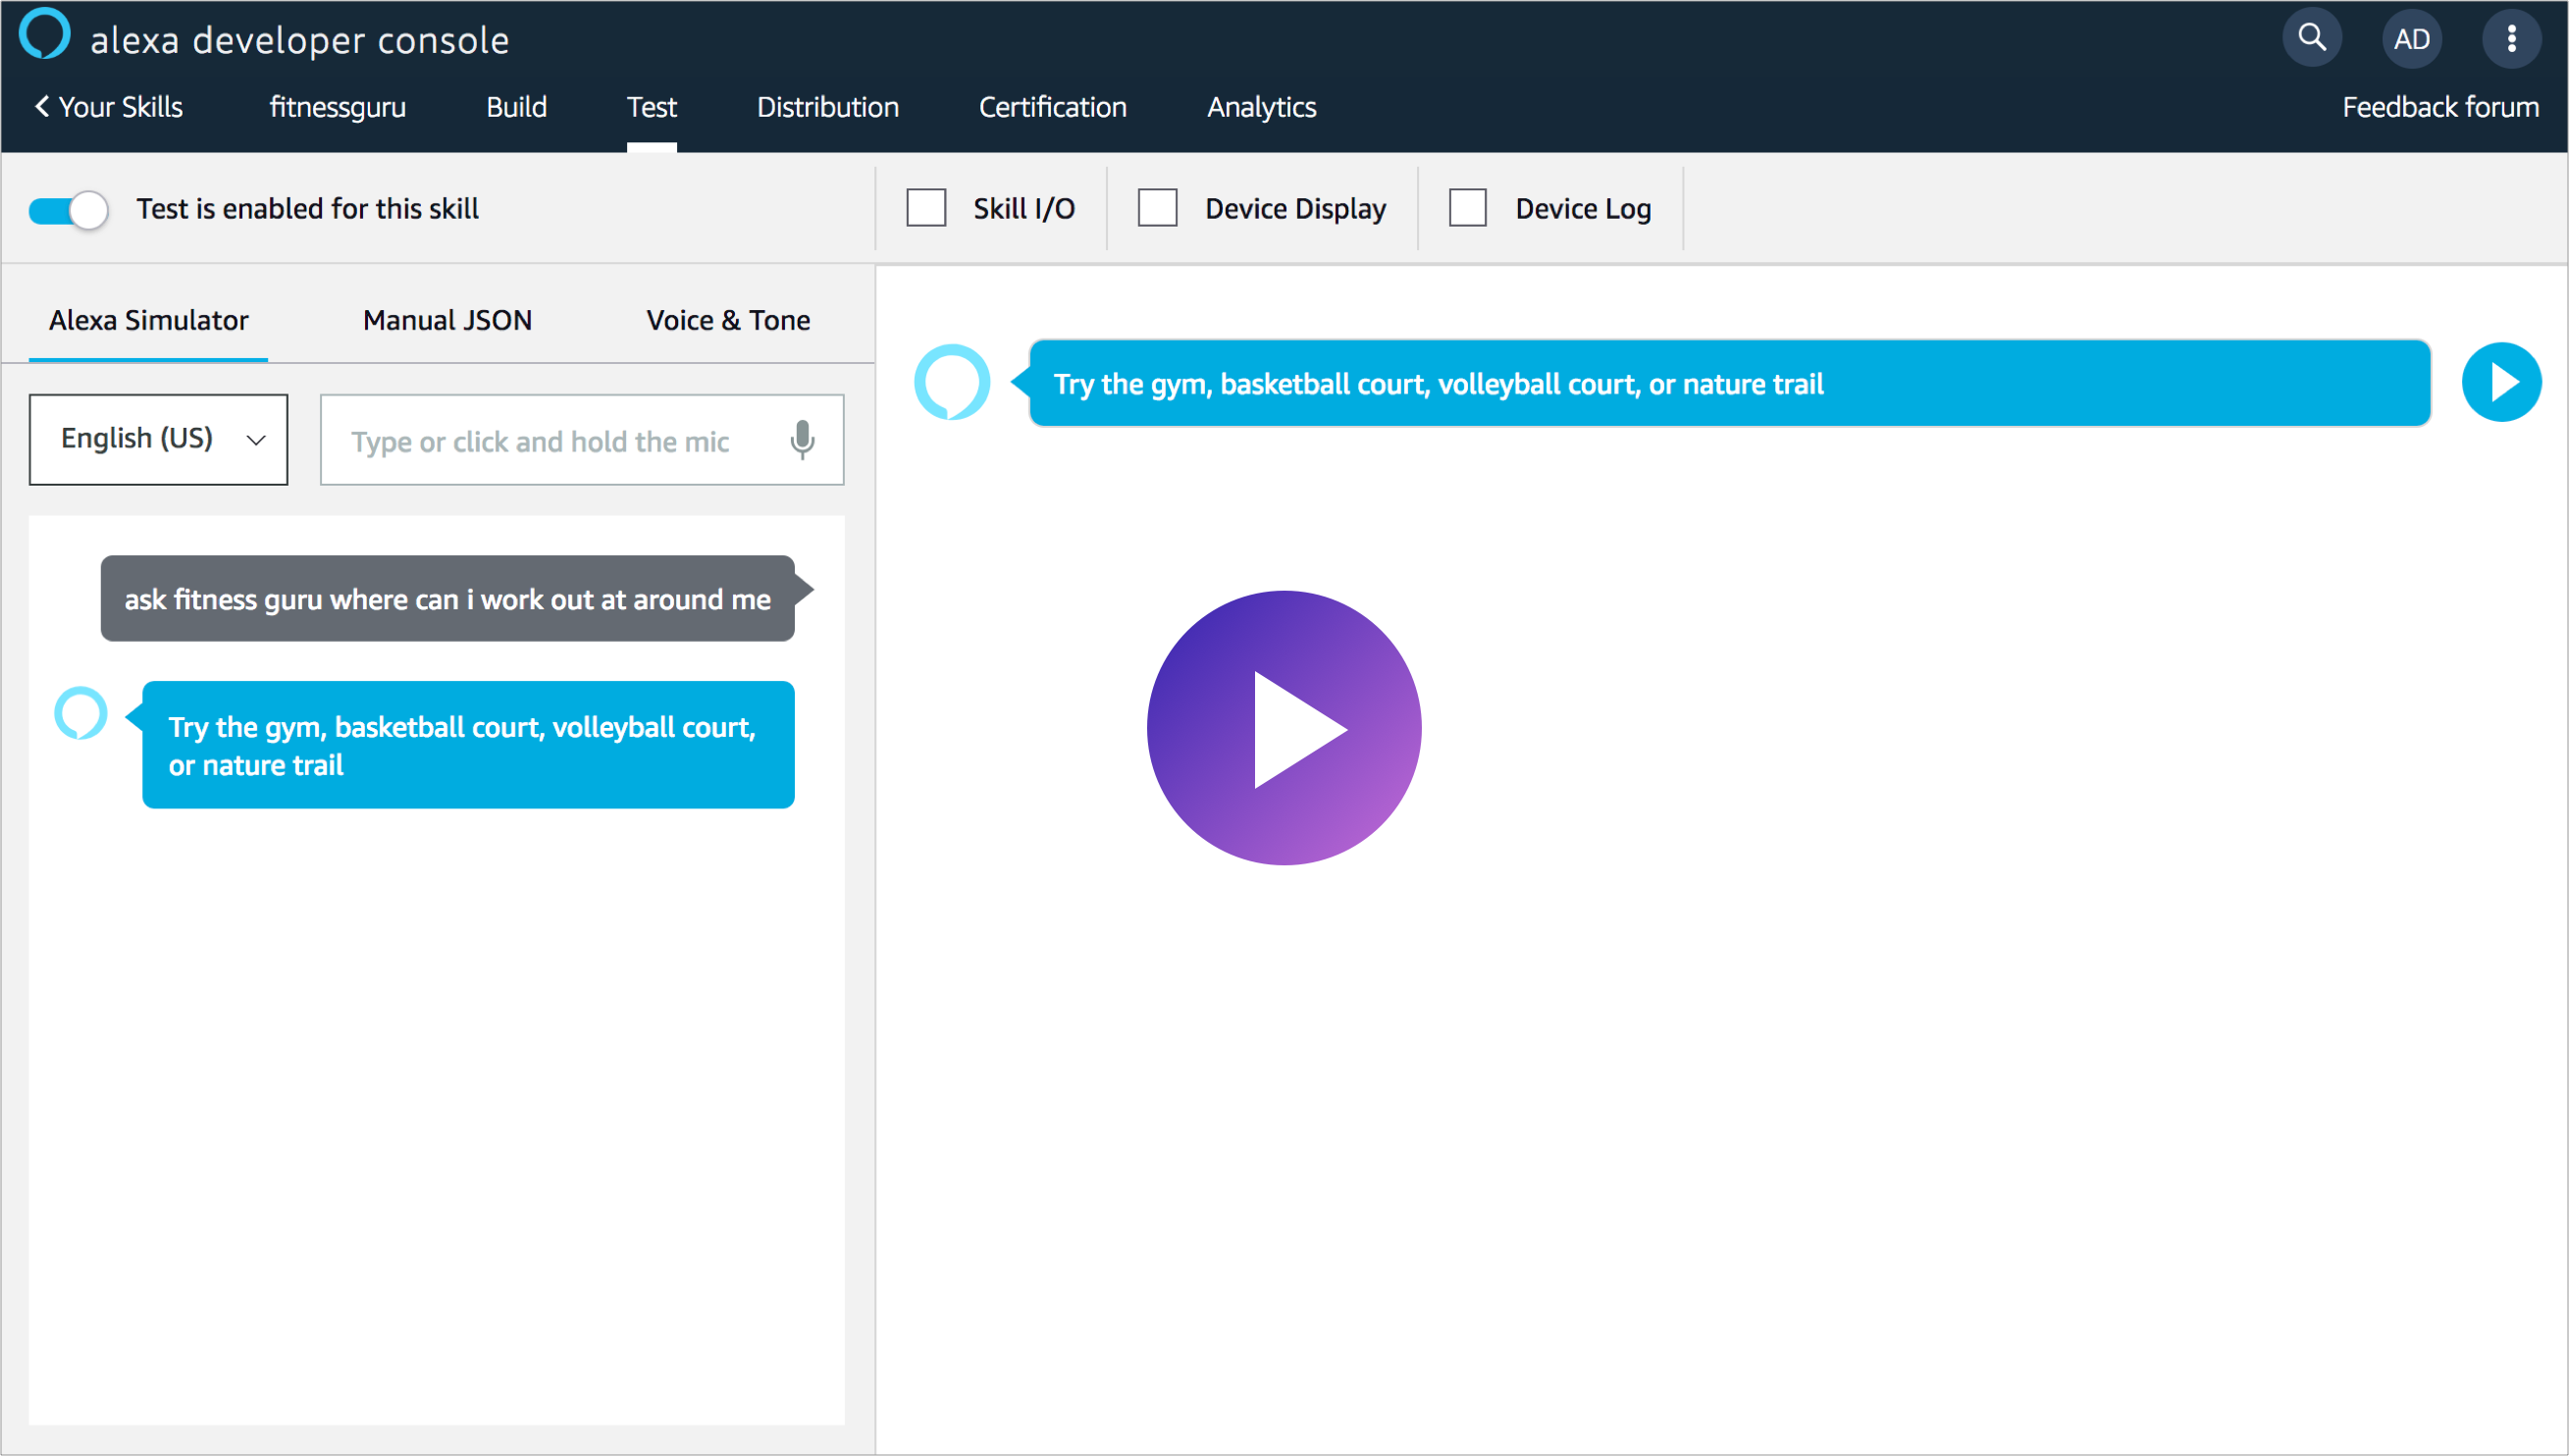2569x1456 pixels.
Task: Go back to Your Skills
Action: [109, 107]
